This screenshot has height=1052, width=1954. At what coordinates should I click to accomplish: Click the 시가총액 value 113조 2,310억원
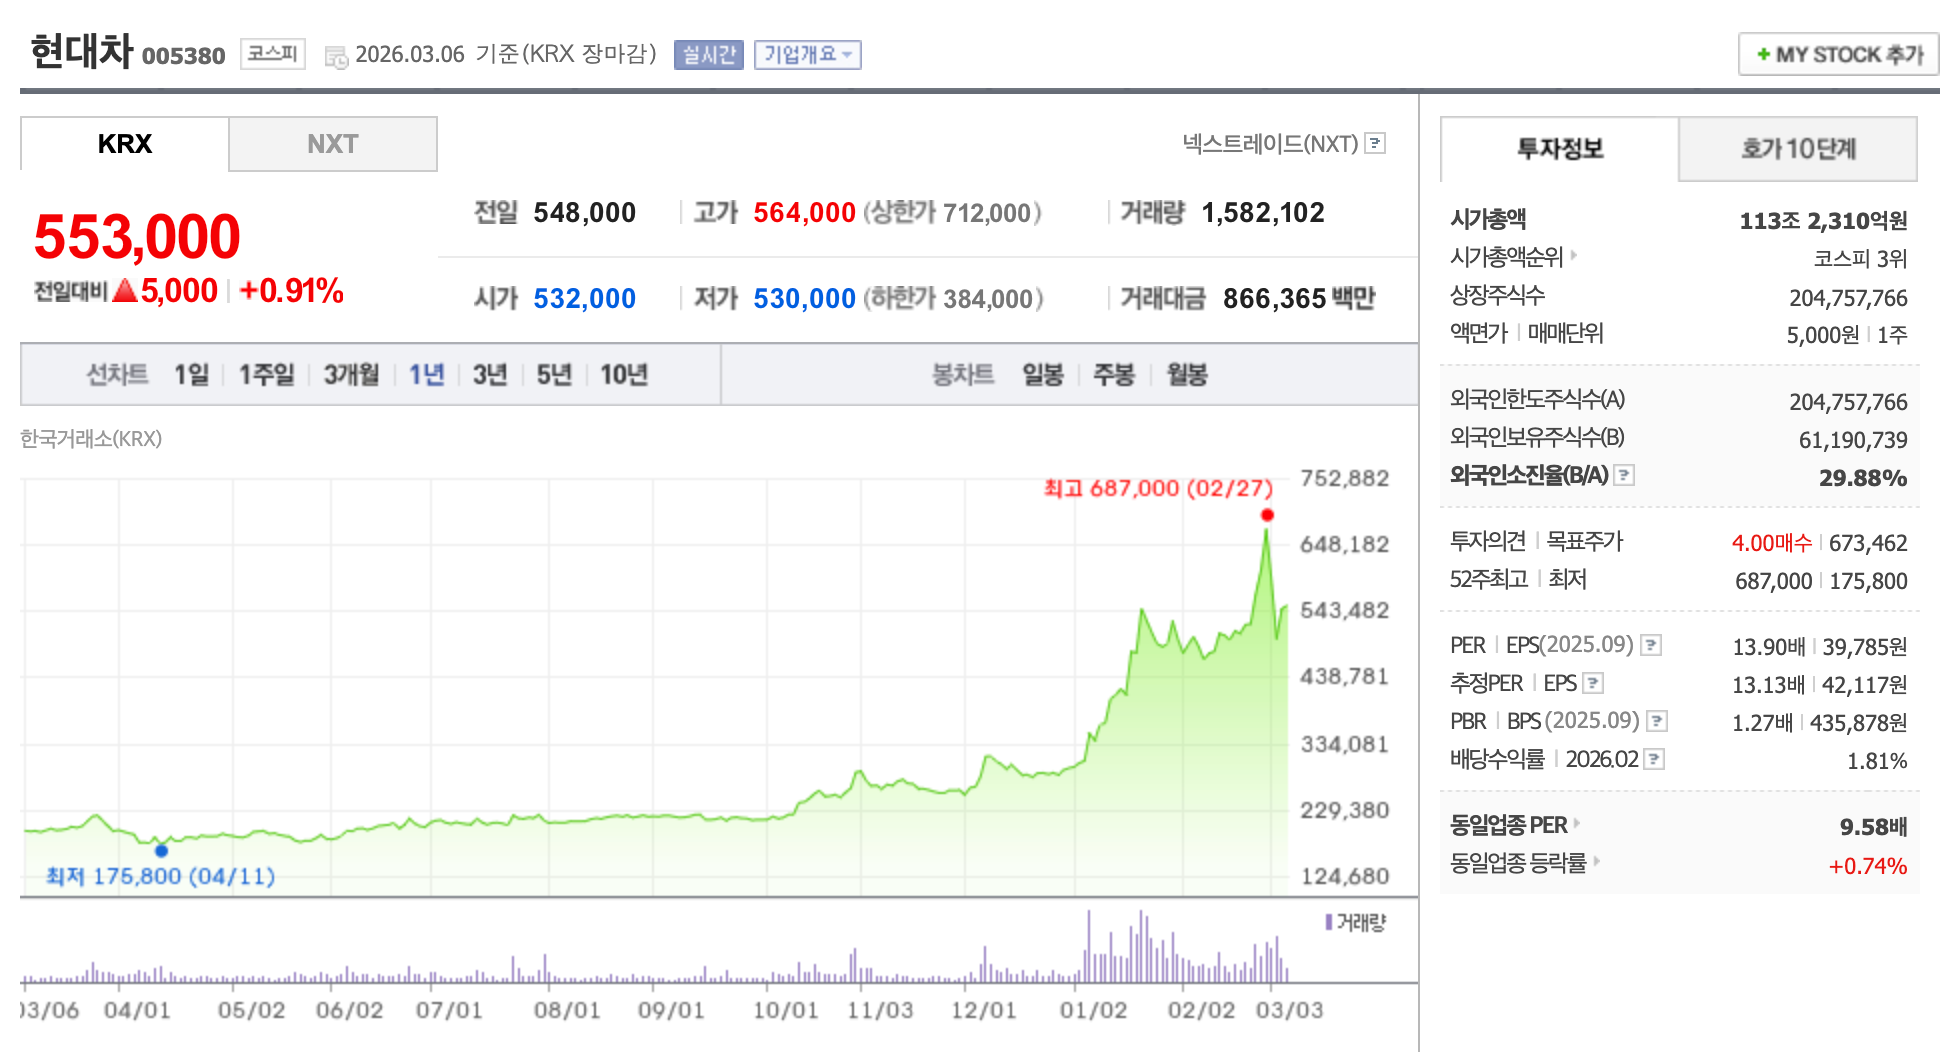coord(1823,221)
